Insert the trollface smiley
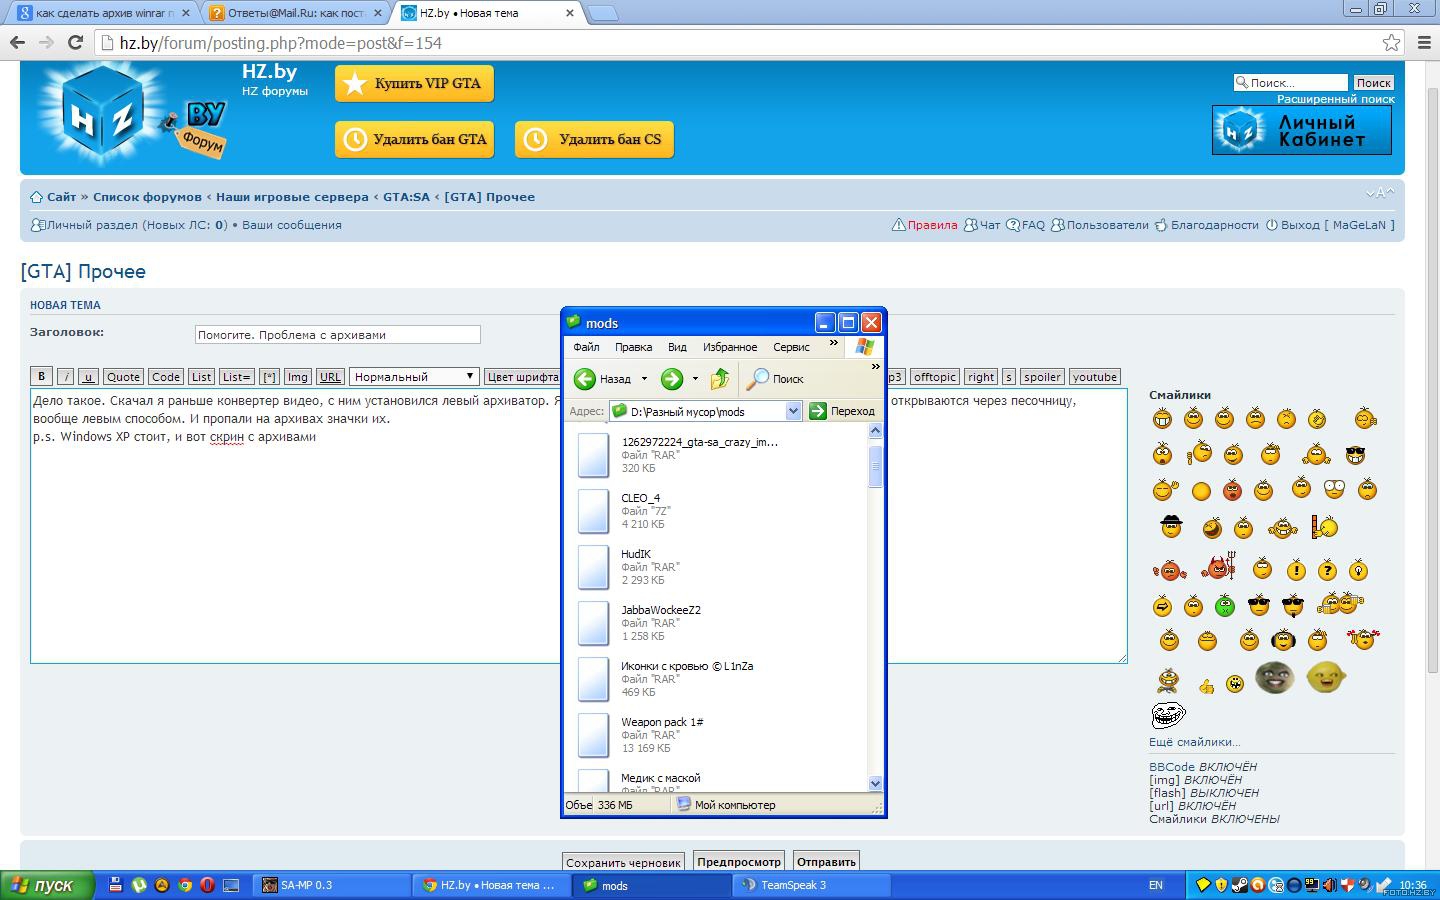1440x900 pixels. (x=1168, y=714)
